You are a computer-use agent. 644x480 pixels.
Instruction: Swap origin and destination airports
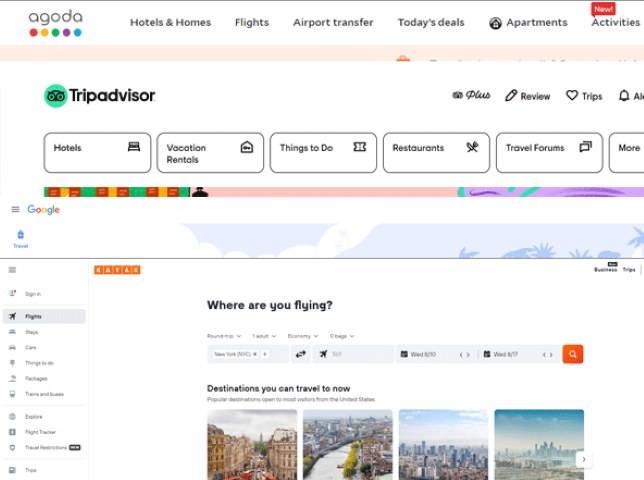(301, 354)
